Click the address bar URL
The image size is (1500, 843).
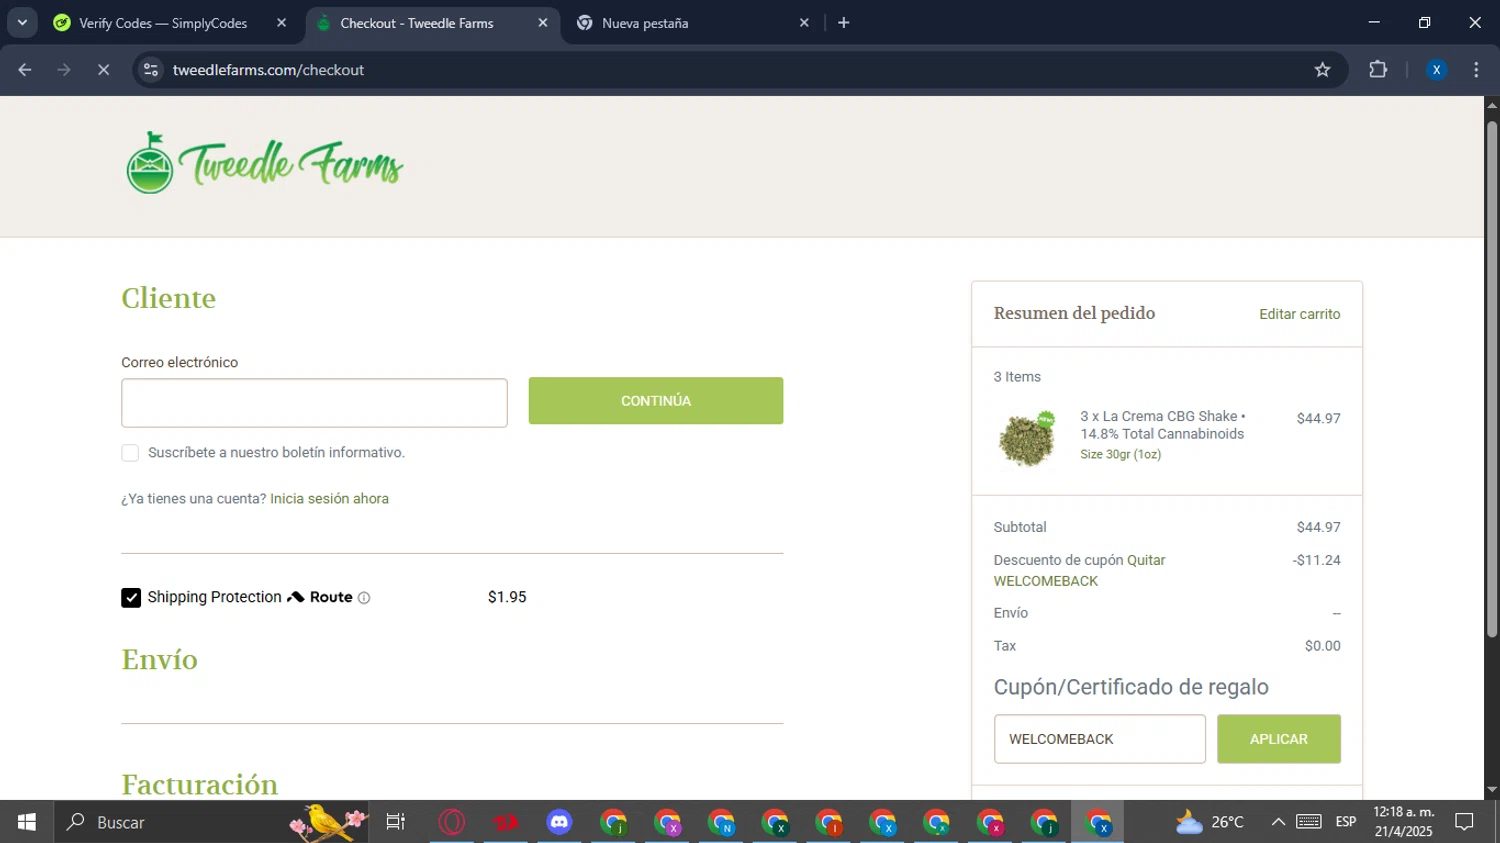click(x=268, y=70)
